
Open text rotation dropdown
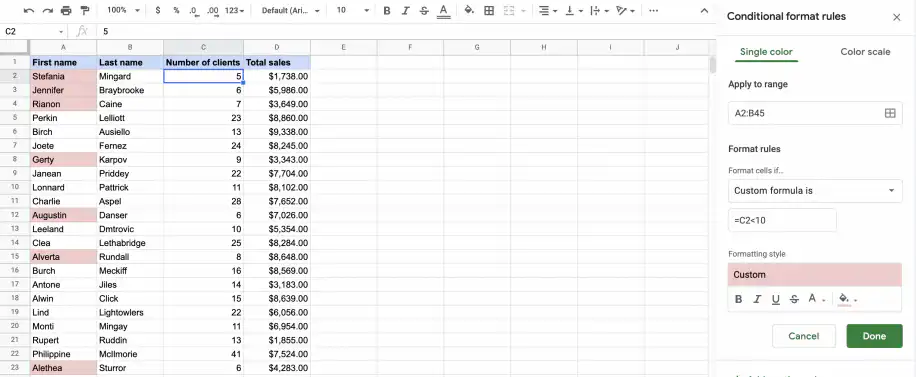coord(626,11)
